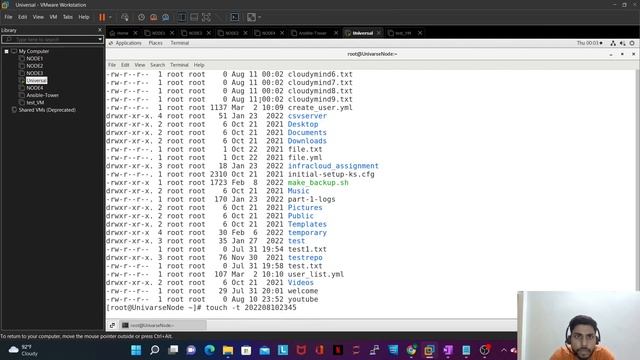
Task: Click the volume icon in the GNOME panel
Action: pos(622,43)
